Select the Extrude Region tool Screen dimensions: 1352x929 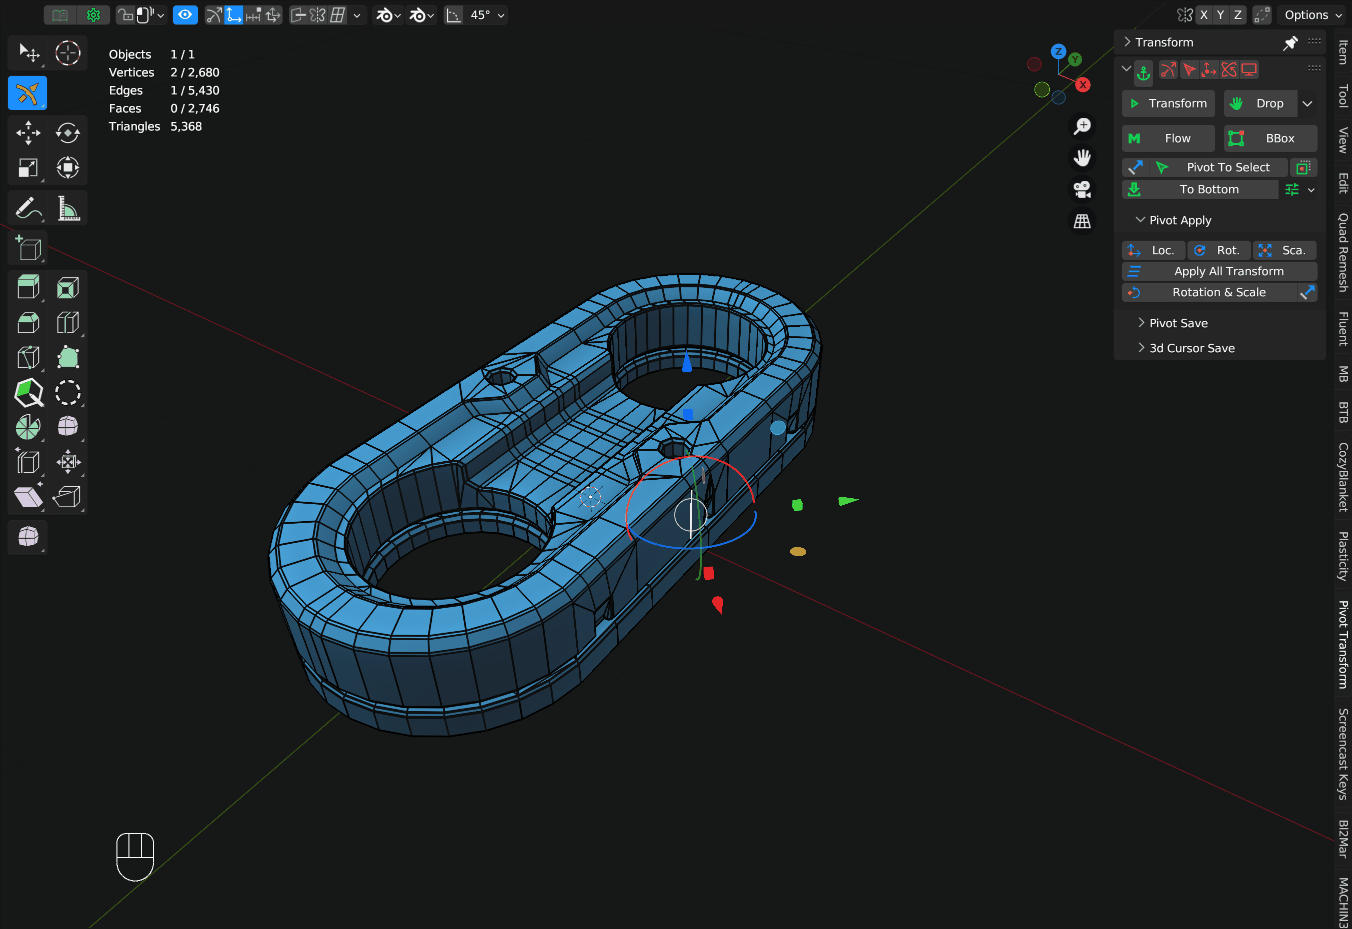28,287
